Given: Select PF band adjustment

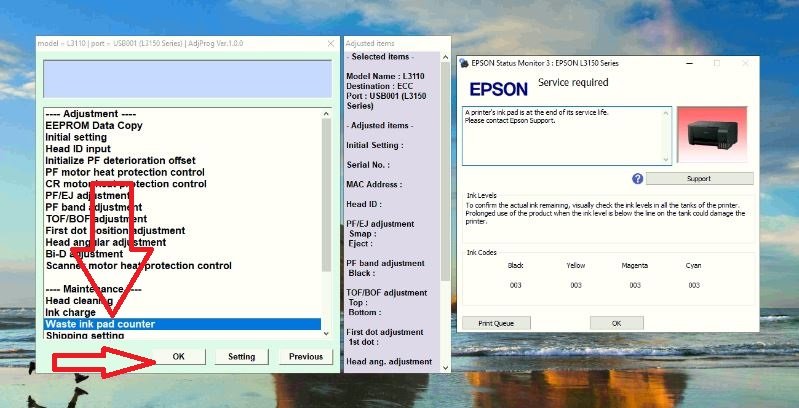Looking at the screenshot, I should [94, 207].
